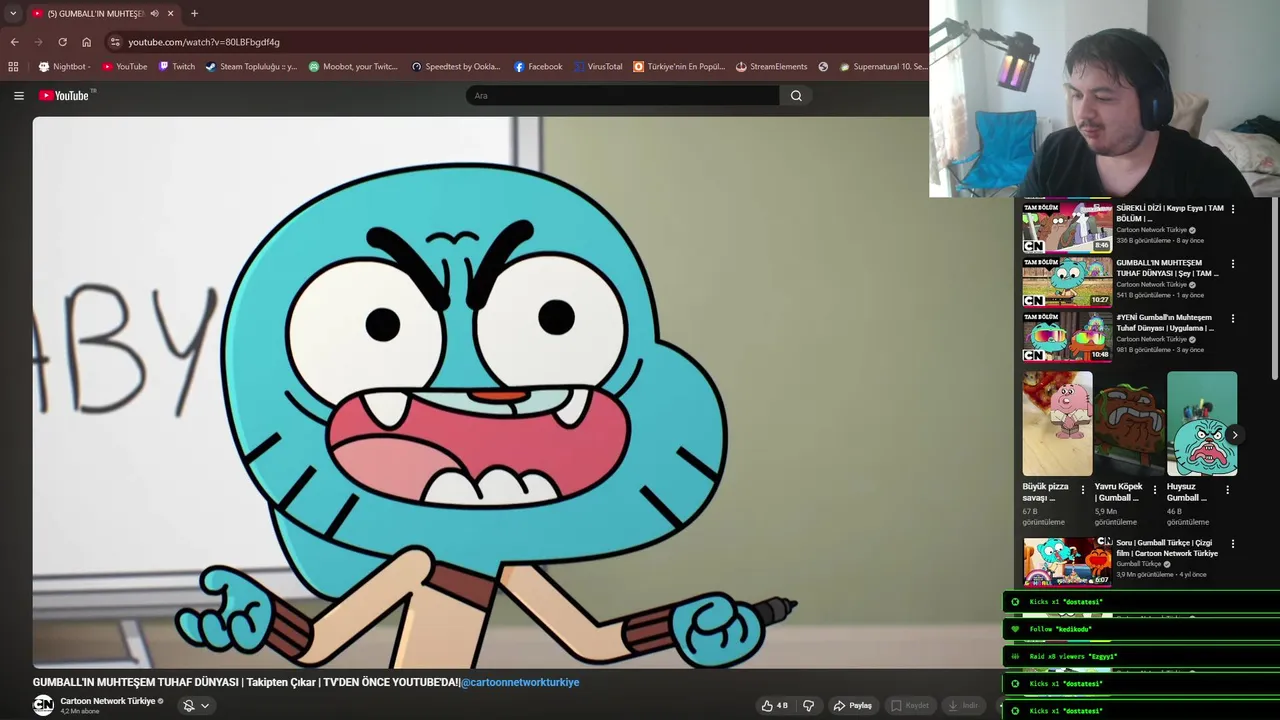Open the SÜREKLİ DİZİ Kayıp Eşya title
Image resolution: width=1280 pixels, height=720 pixels.
pos(1170,213)
